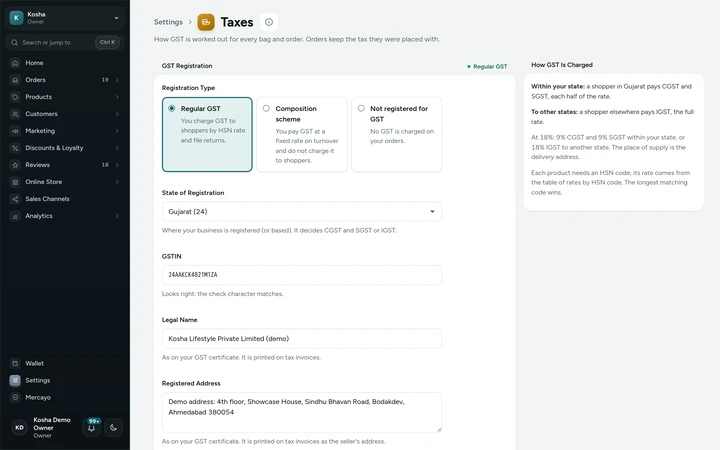
Task: Select Regular GST registration type
Action: point(207,134)
